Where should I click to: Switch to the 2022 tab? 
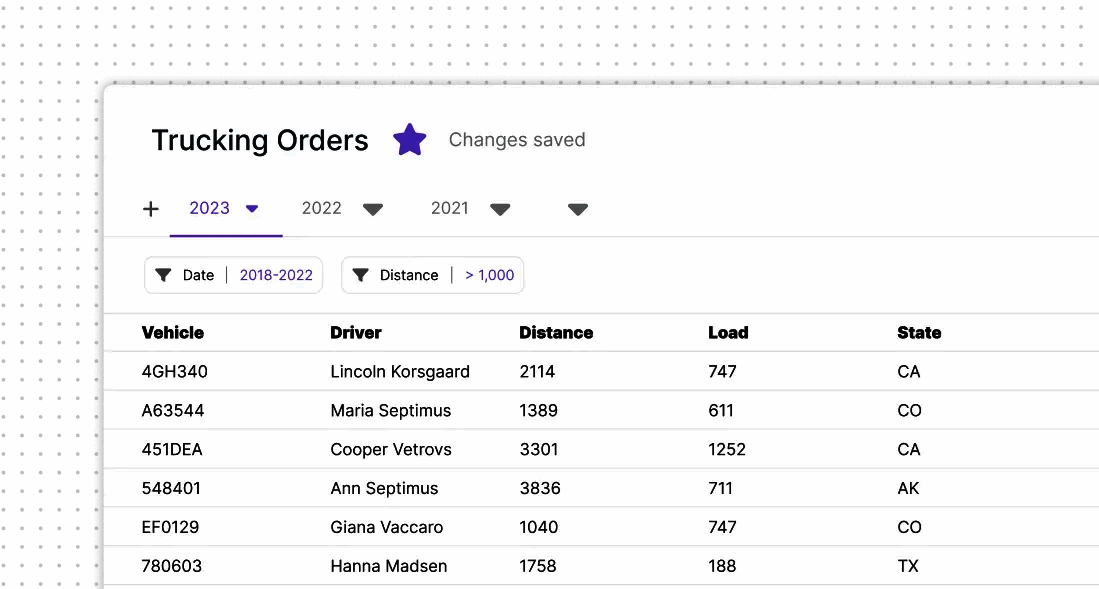[x=321, y=208]
